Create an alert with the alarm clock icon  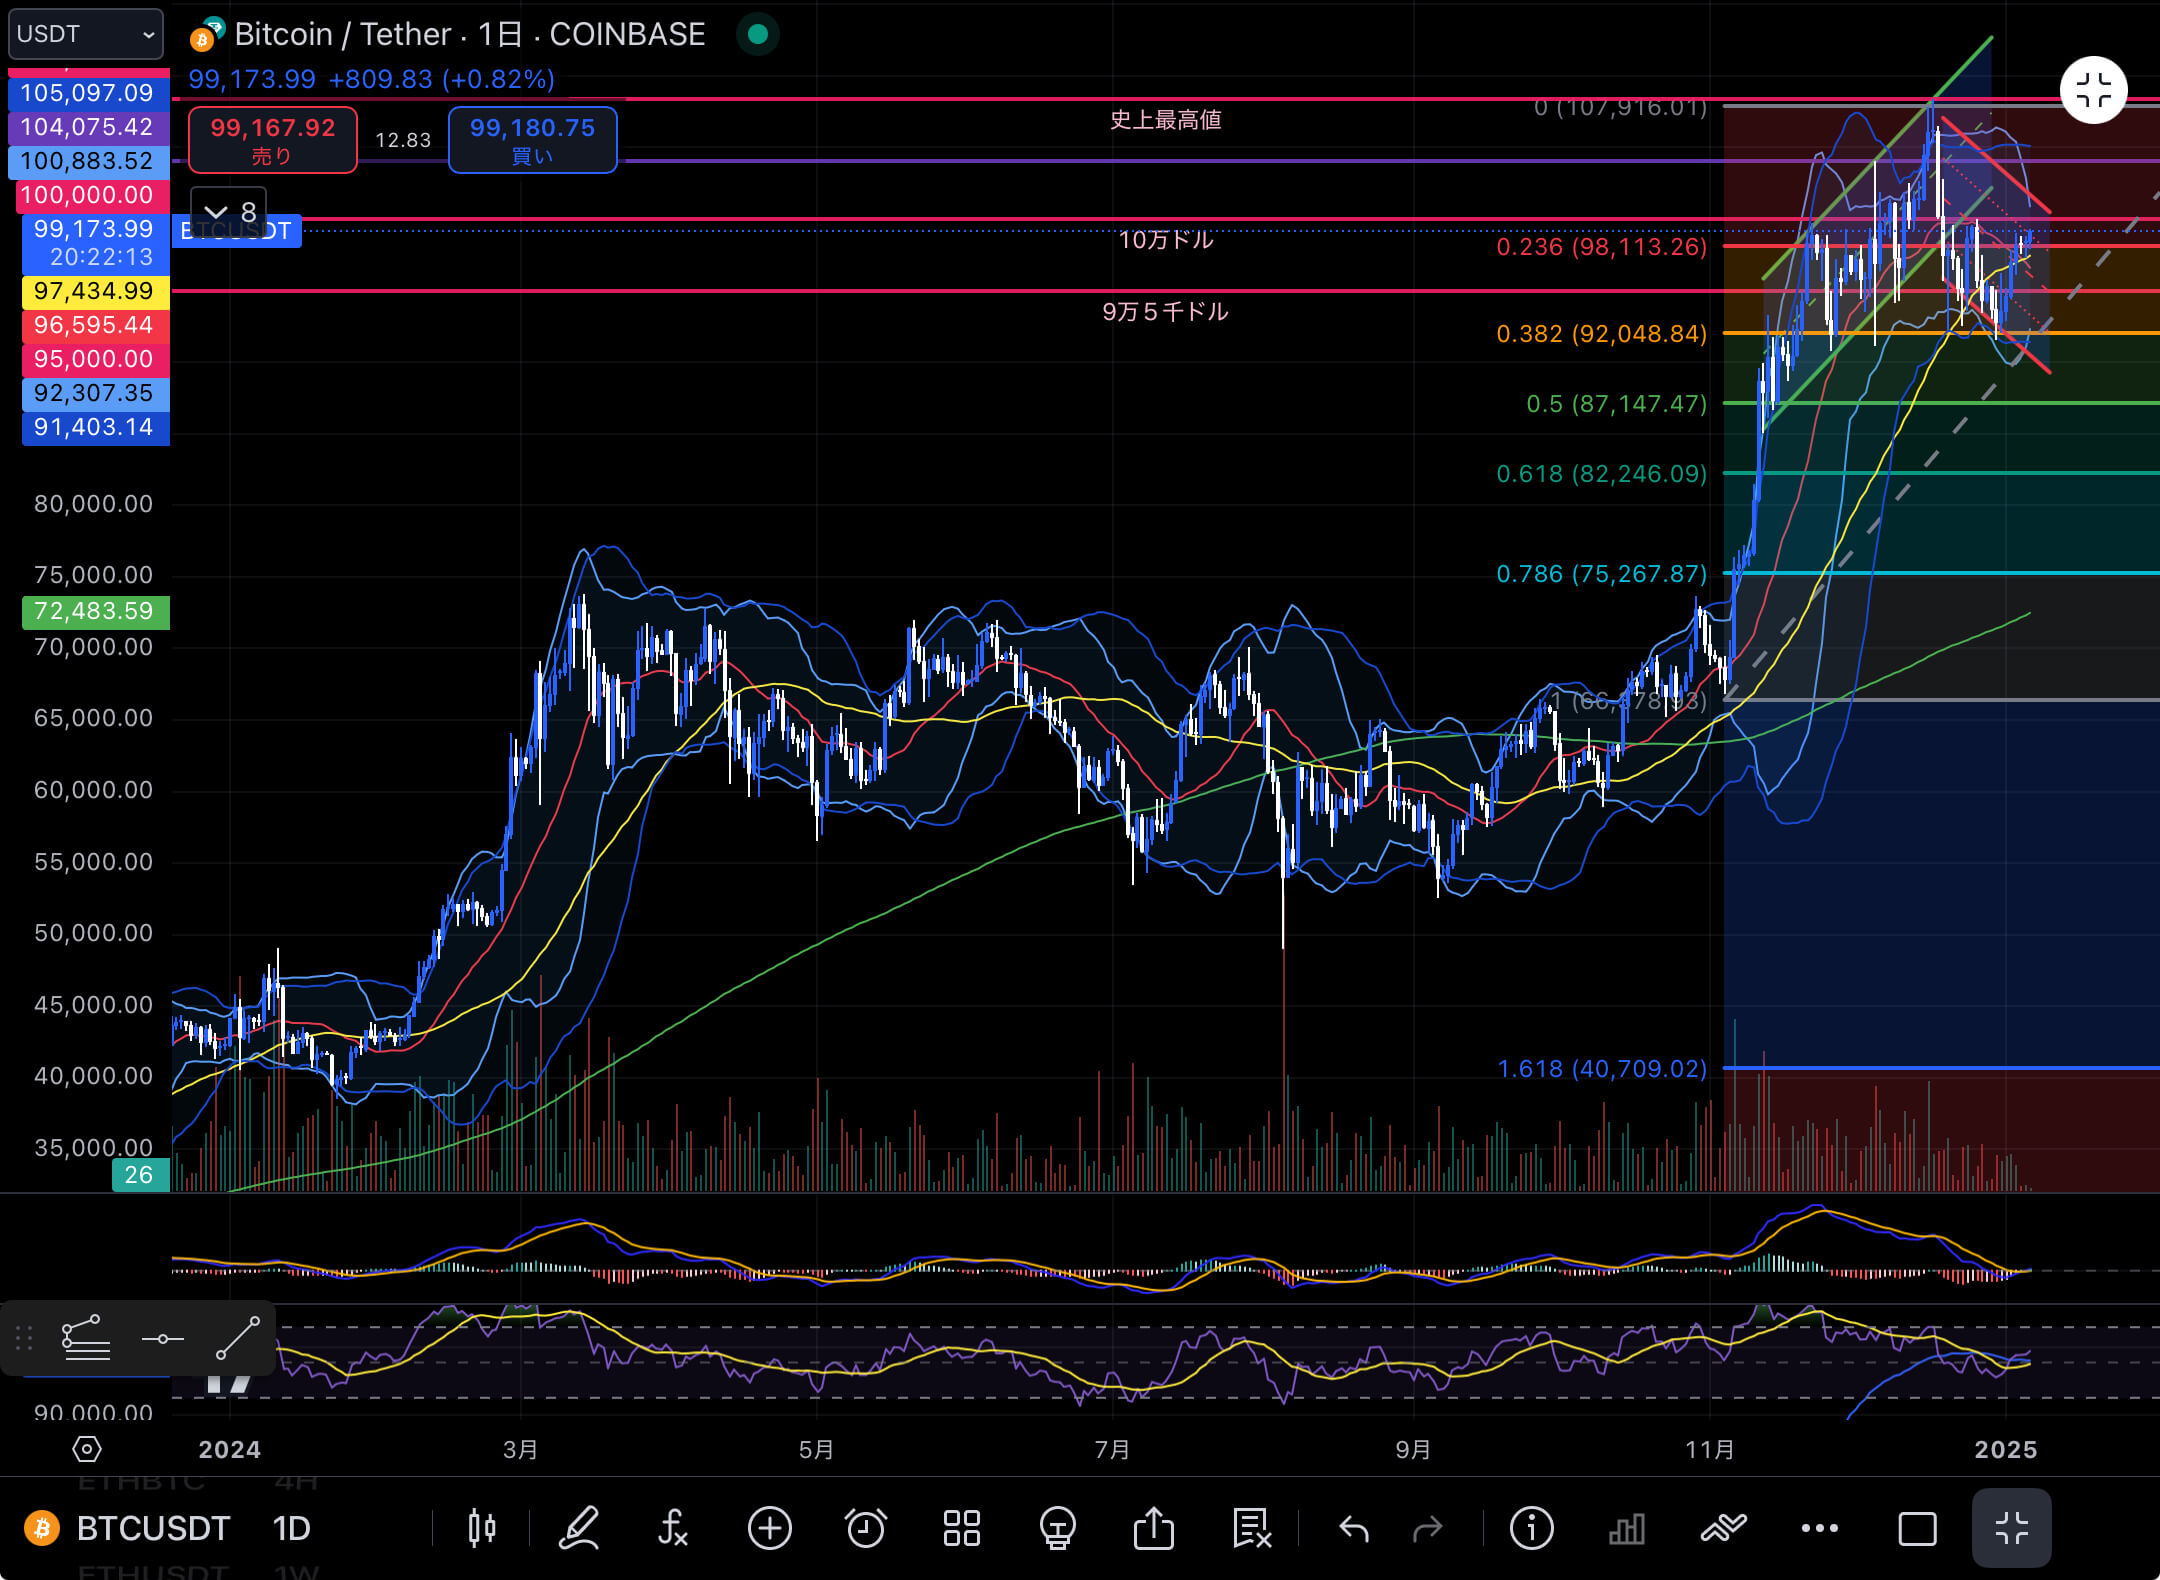coord(865,1528)
